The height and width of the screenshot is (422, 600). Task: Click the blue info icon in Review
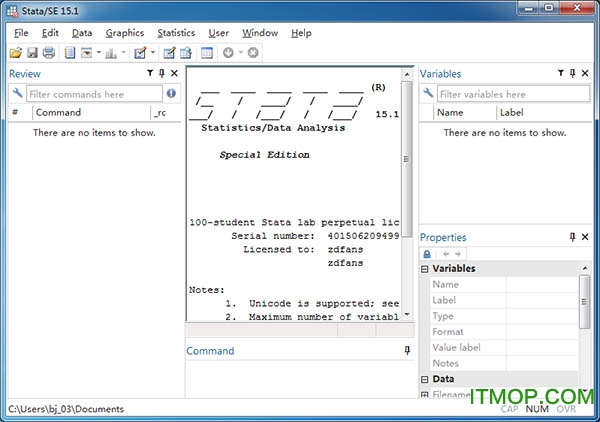pyautogui.click(x=171, y=93)
